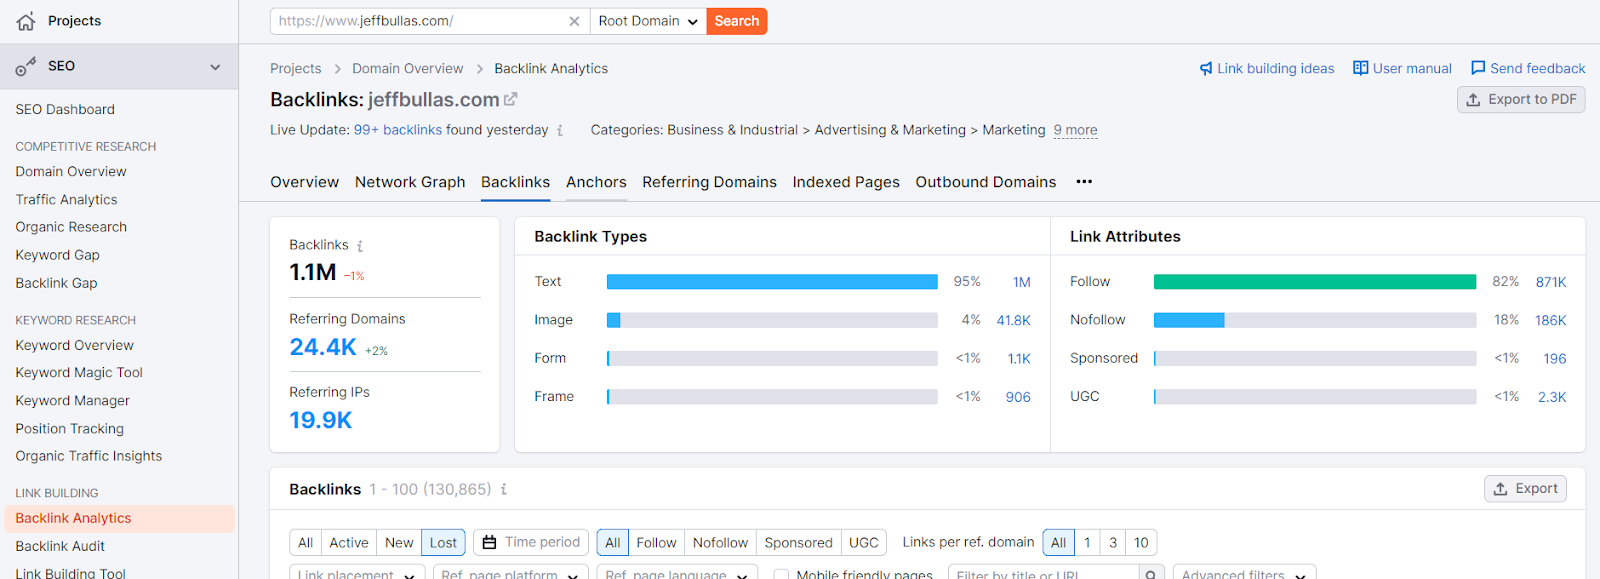Open the Projects home icon
Viewport: 1600px width, 579px height.
click(26, 21)
